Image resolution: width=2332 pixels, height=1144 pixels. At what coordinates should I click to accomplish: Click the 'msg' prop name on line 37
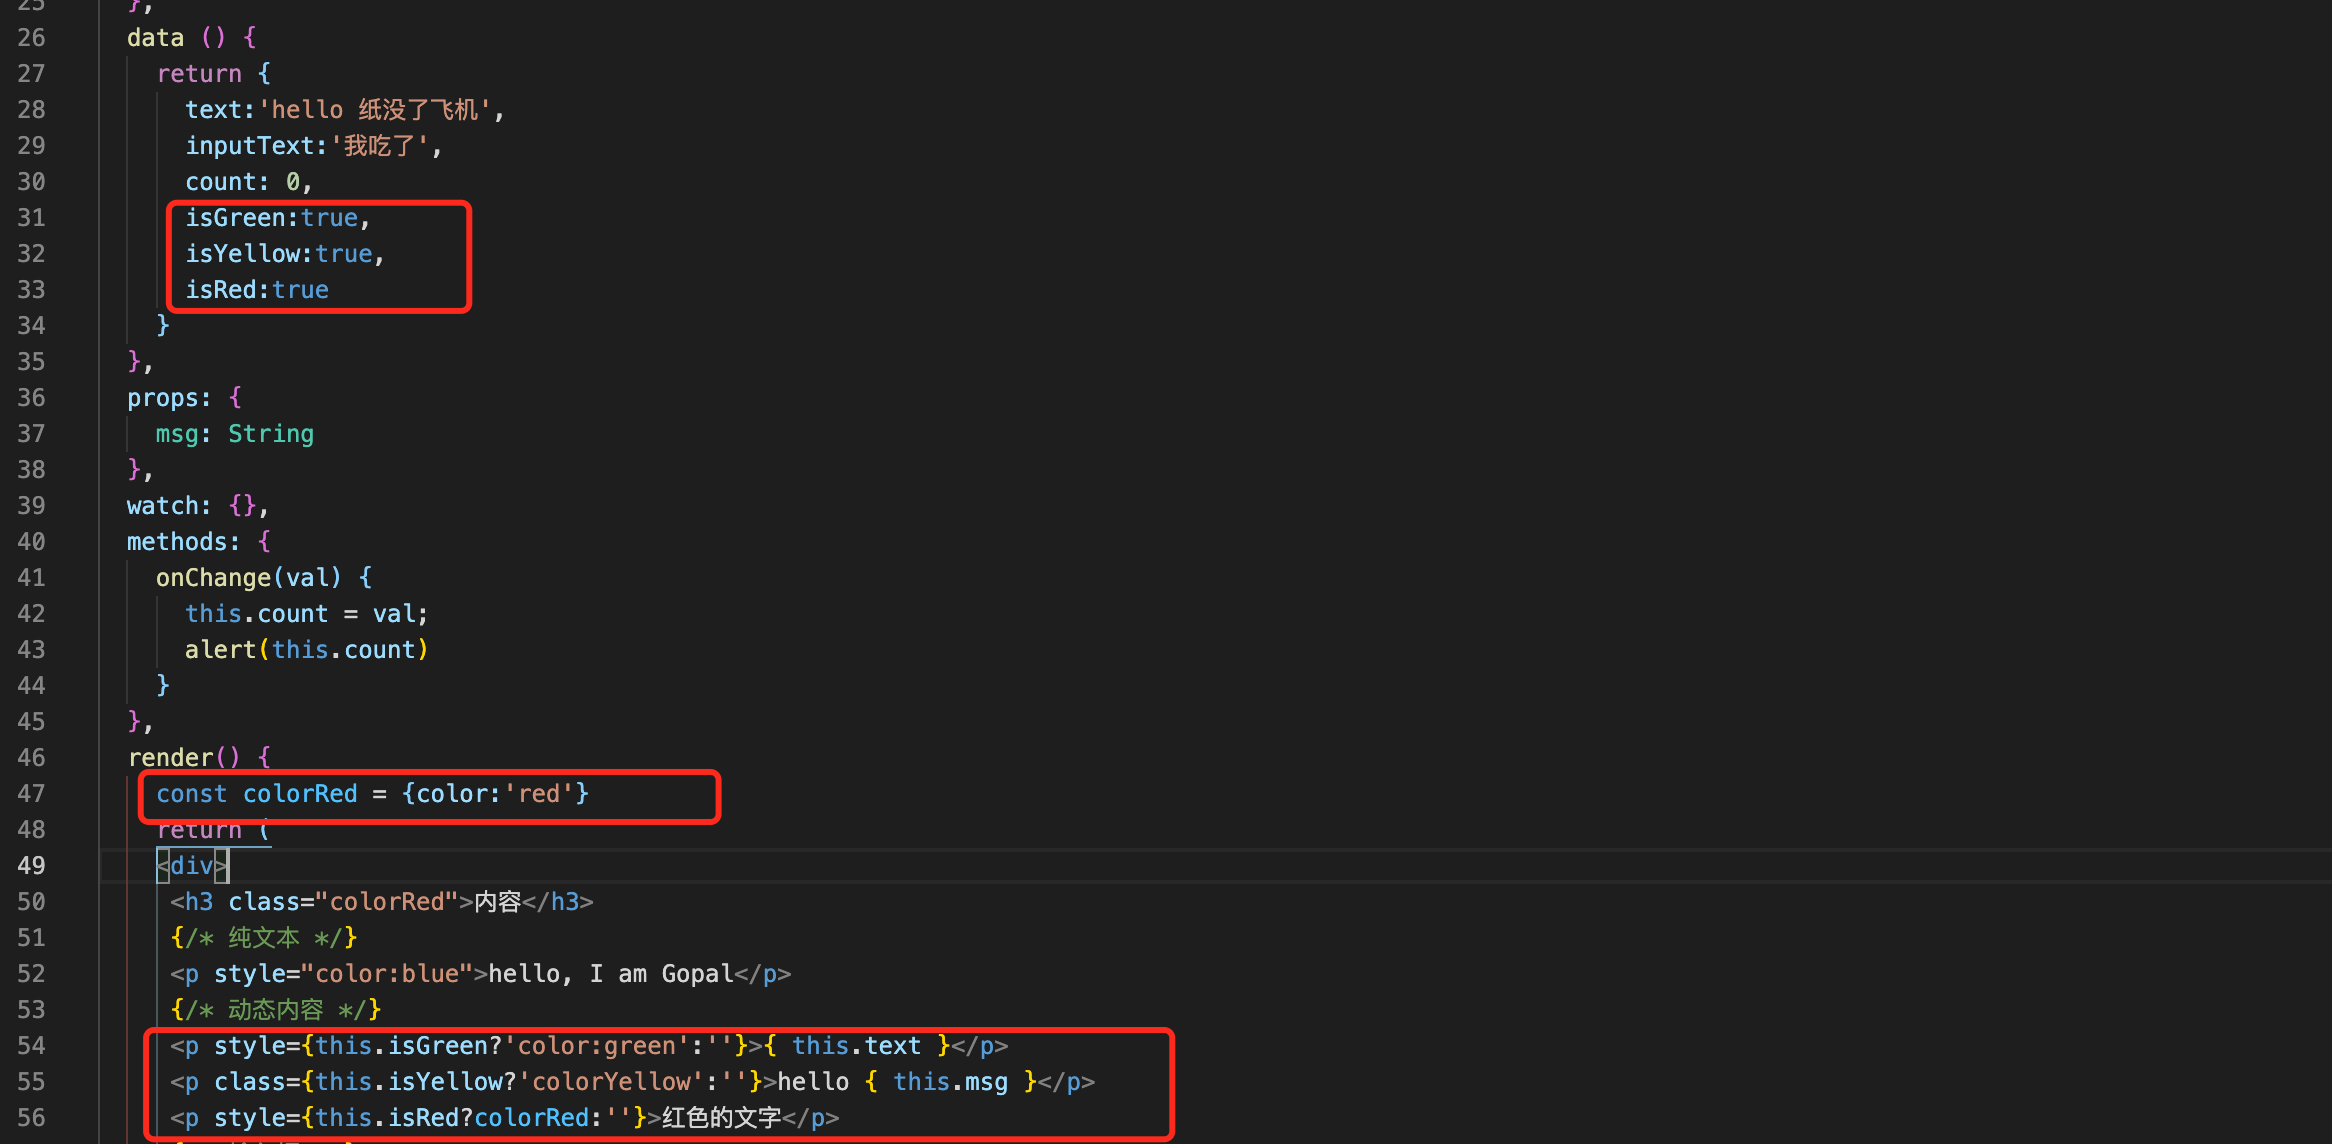[177, 434]
